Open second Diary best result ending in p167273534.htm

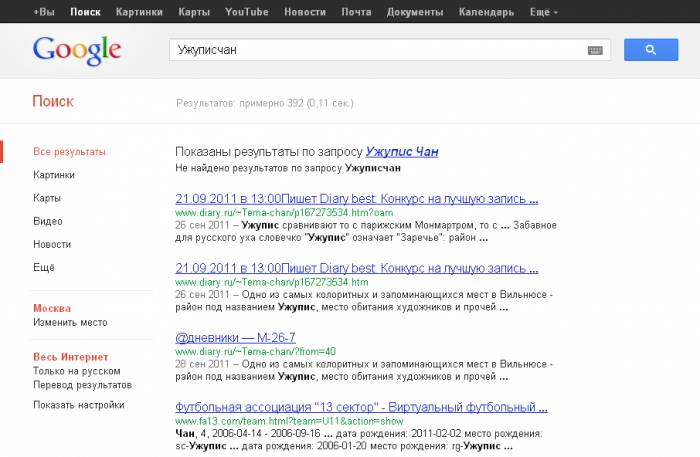(357, 268)
